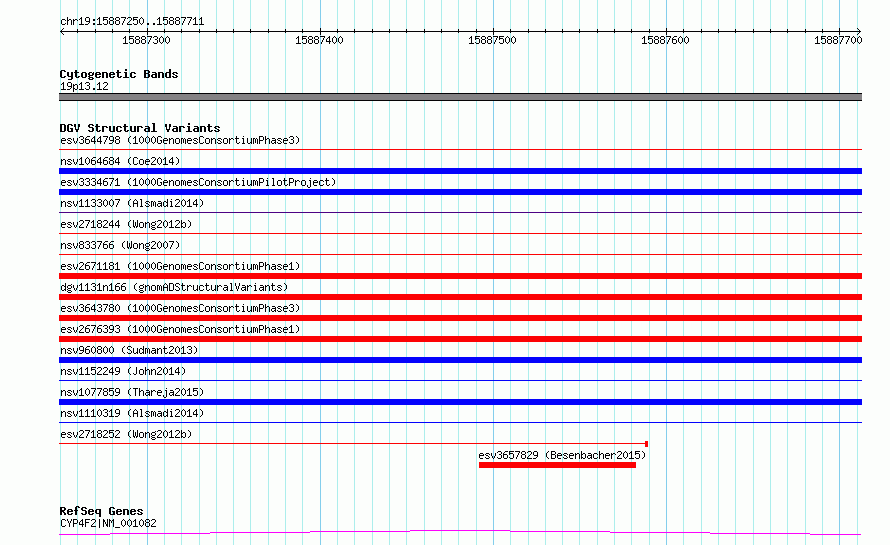Click the nsv1133007 (Alsmadi2014) variant label
Screen dimensions: 890x545
(x=132, y=203)
